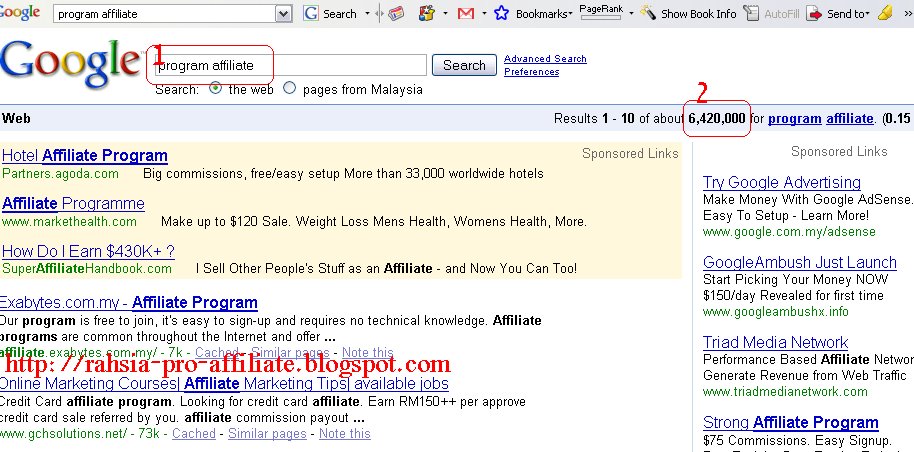Open the toolbar search box dropdown arrow
Screen dimensions: 914x452
283,14
